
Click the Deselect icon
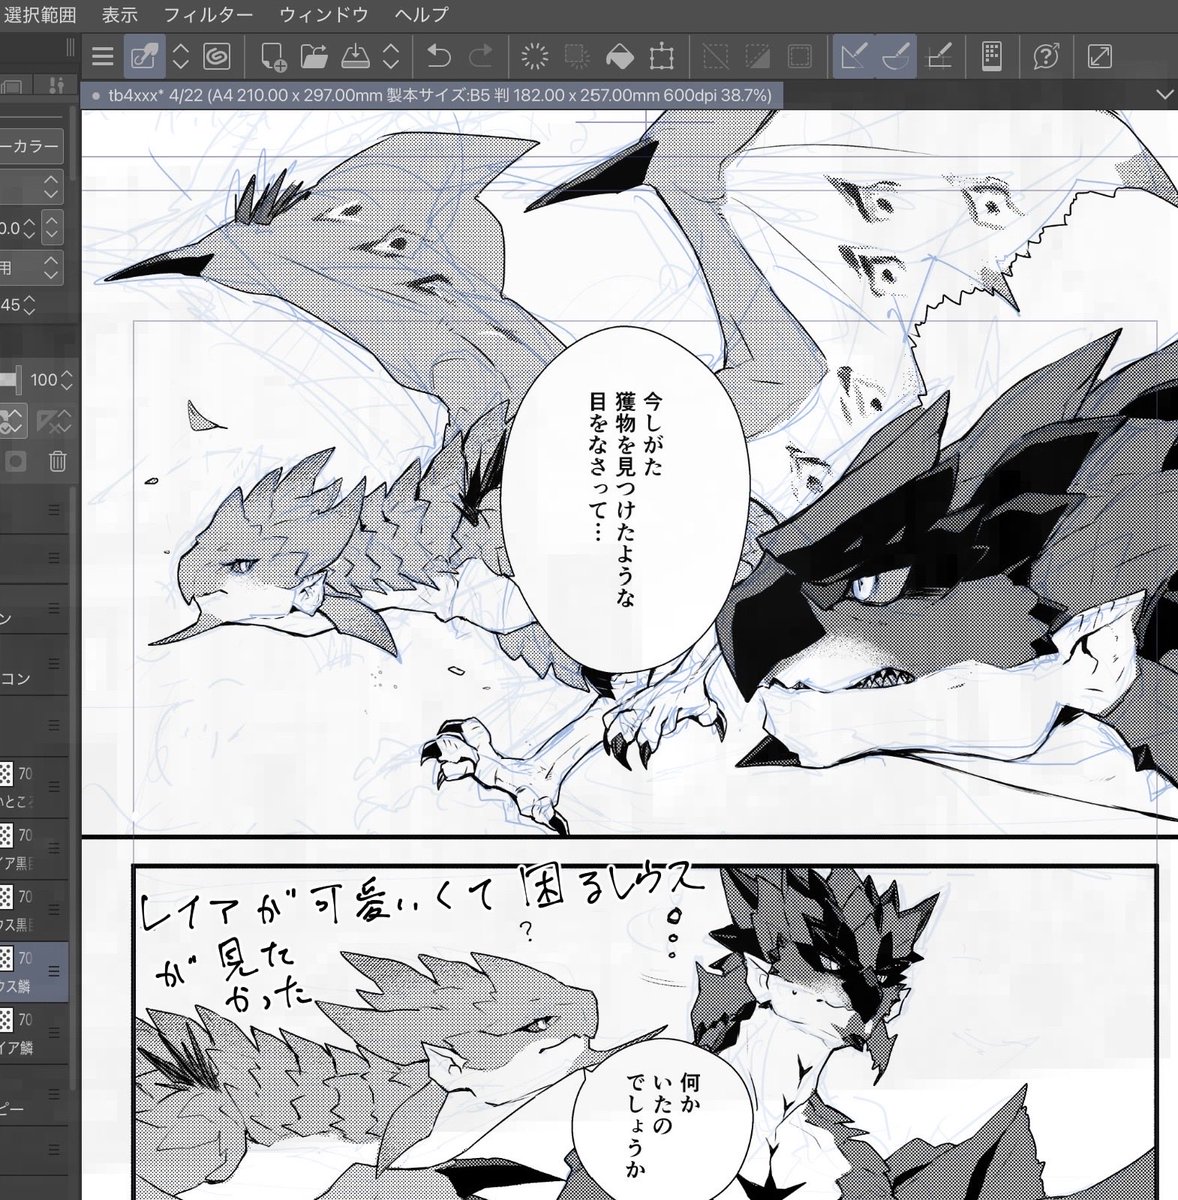716,56
